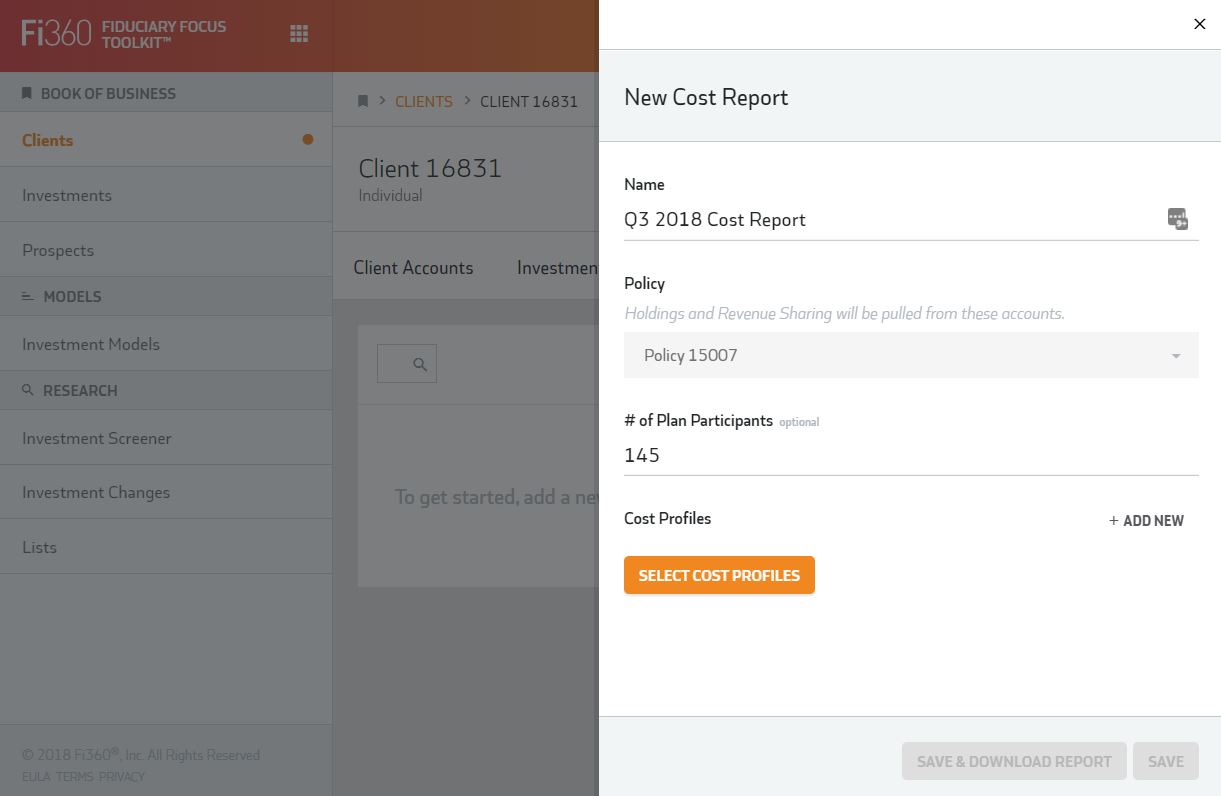The height and width of the screenshot is (796, 1221).
Task: Close the New Cost Report panel
Action: [x=1199, y=24]
